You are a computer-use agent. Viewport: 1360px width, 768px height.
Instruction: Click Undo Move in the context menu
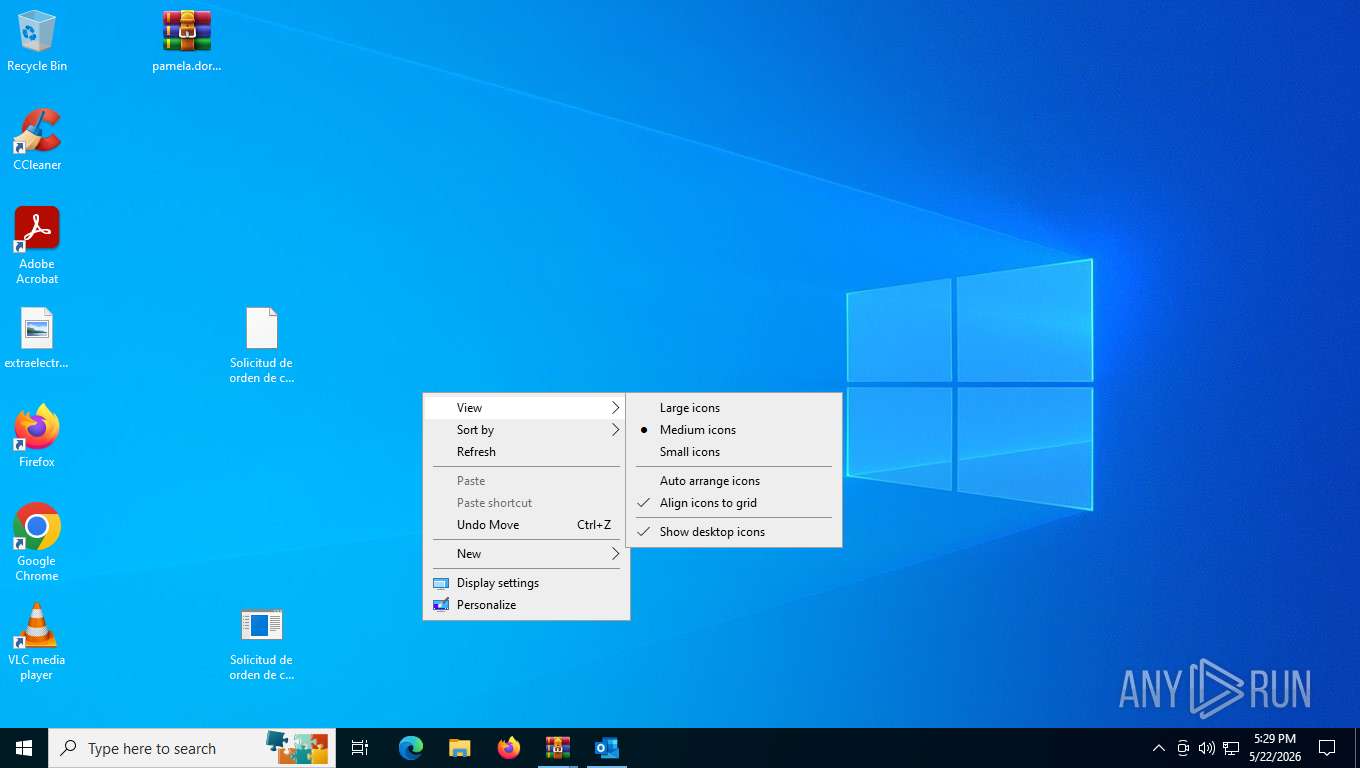526,525
